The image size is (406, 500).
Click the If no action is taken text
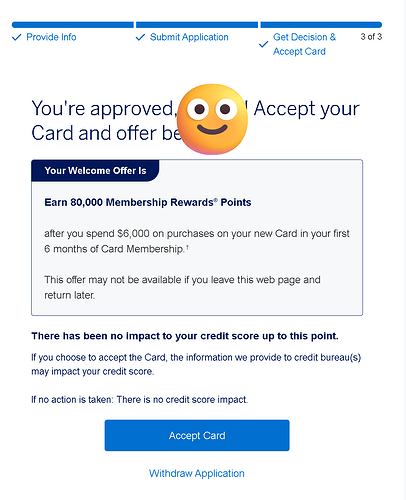click(140, 399)
